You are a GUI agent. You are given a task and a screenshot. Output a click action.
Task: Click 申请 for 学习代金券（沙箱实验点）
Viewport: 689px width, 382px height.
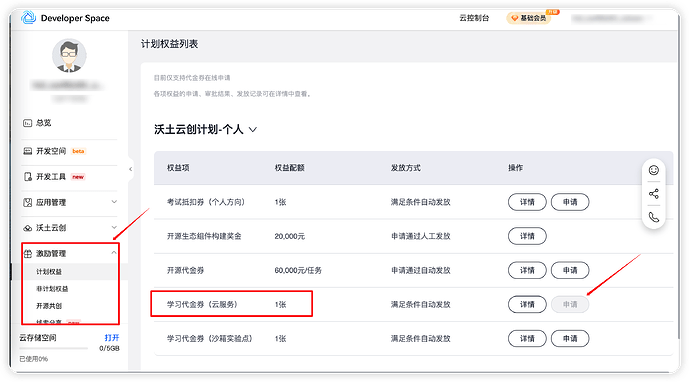(570, 338)
